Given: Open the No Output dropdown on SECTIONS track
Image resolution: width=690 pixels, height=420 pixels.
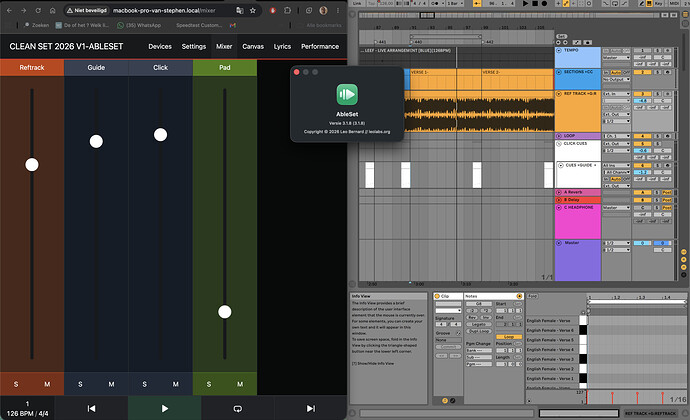Looking at the screenshot, I should [616, 79].
